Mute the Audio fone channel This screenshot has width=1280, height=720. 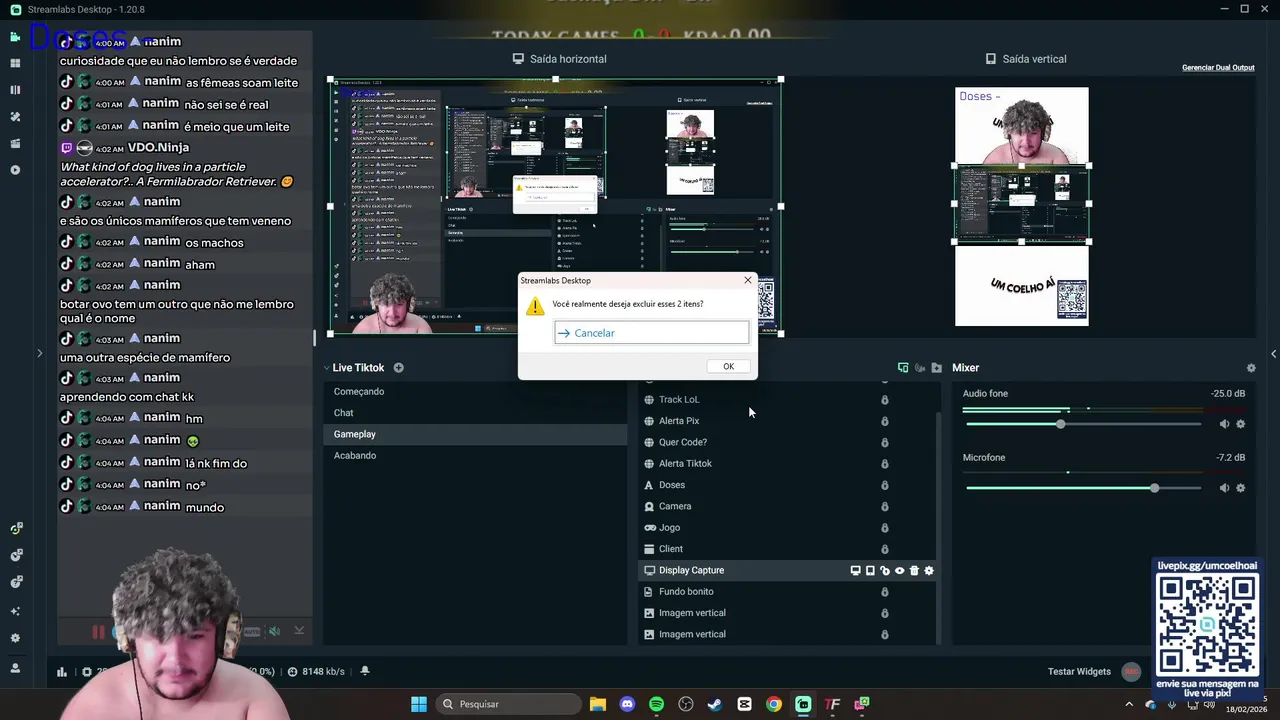tap(1224, 424)
